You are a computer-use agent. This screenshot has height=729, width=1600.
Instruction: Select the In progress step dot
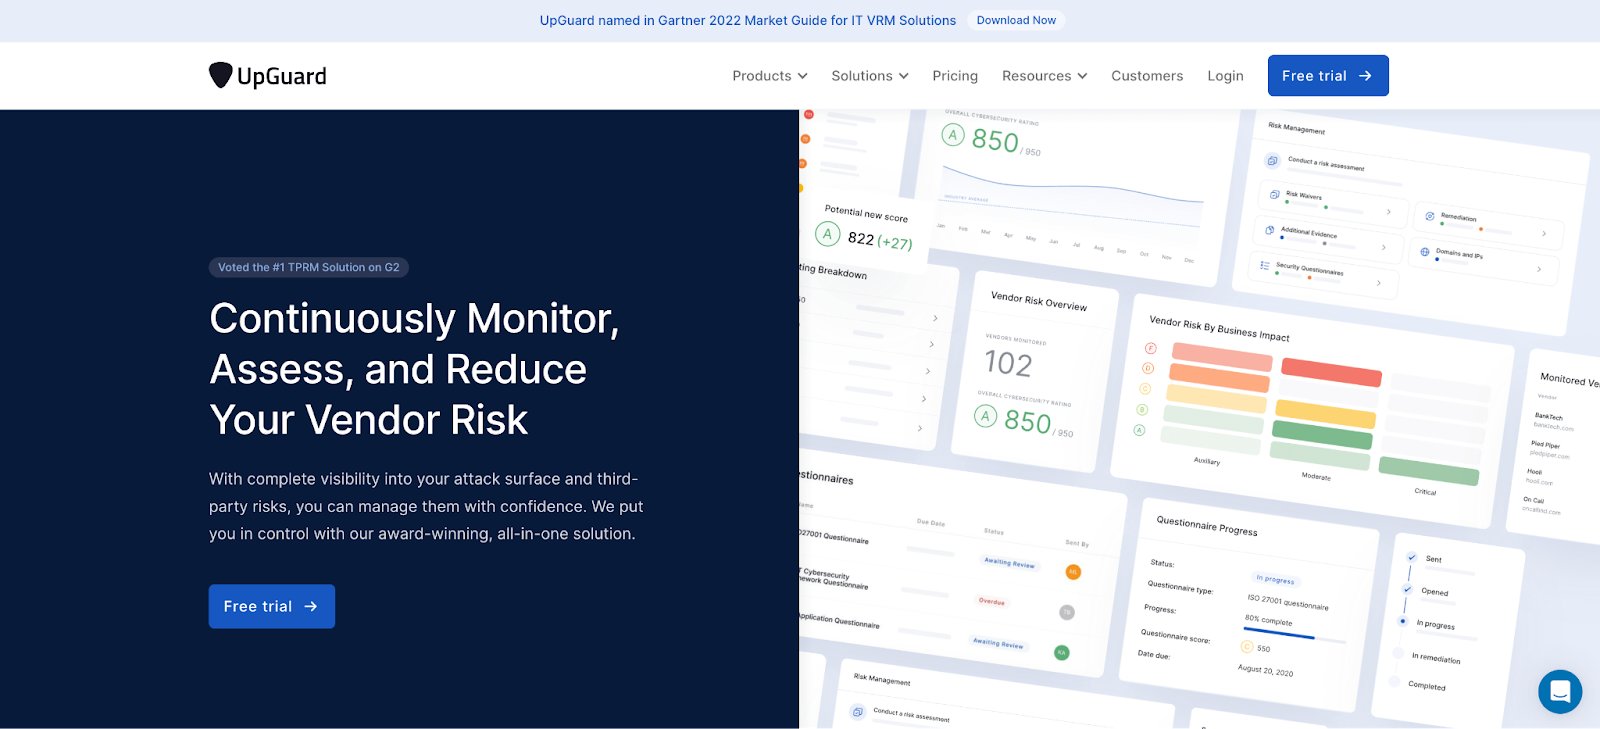pos(1403,621)
